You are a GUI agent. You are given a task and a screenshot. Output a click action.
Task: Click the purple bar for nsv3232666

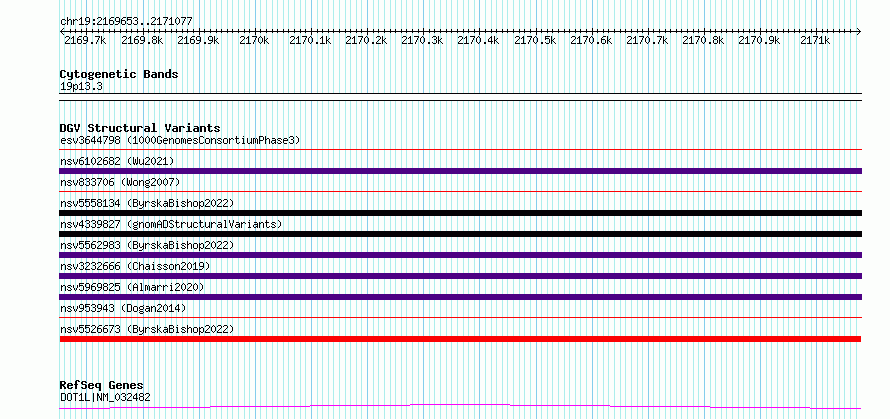(x=460, y=276)
